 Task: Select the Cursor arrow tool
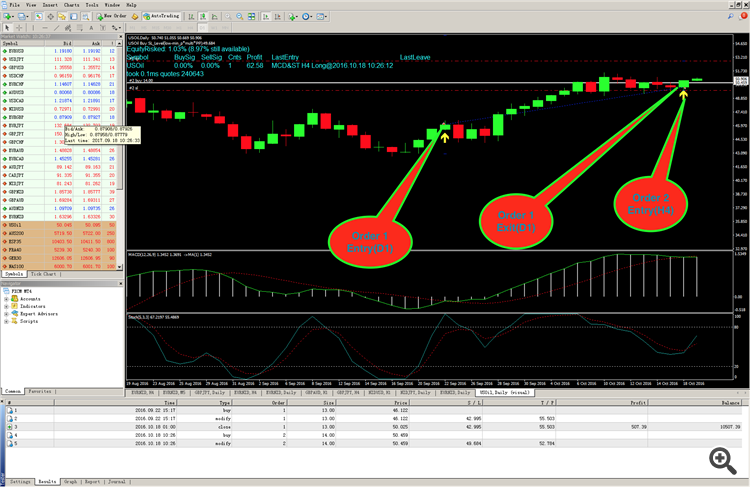pos(7,28)
